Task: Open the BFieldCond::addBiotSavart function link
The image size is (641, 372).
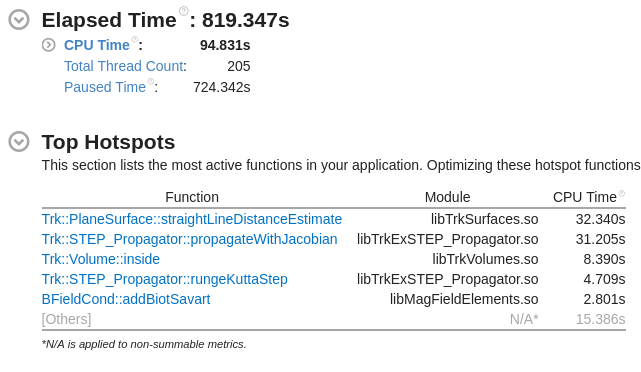Action: 126,299
